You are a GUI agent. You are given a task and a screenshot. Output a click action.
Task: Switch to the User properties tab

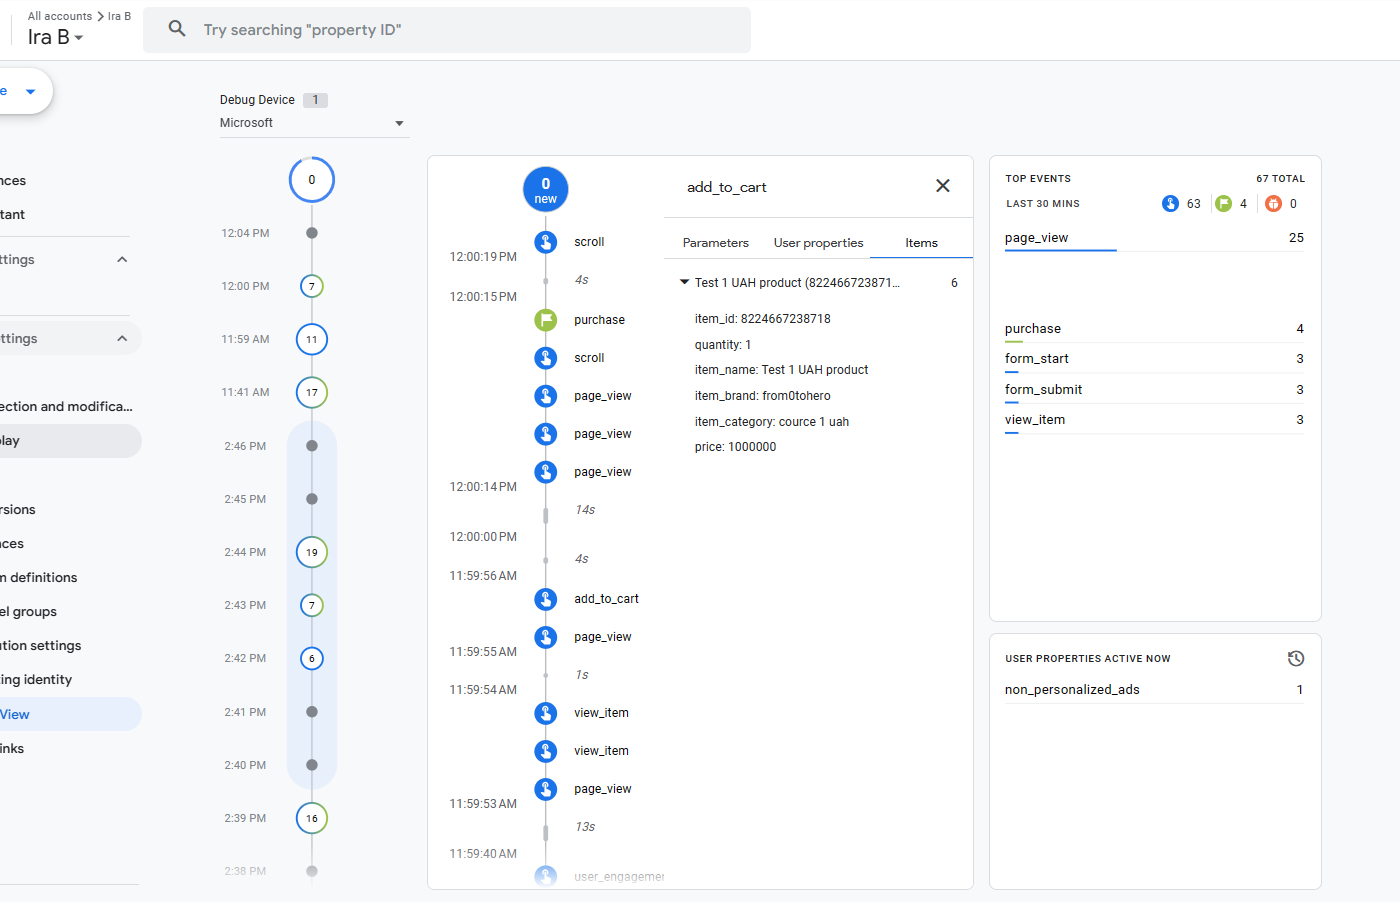click(x=818, y=243)
